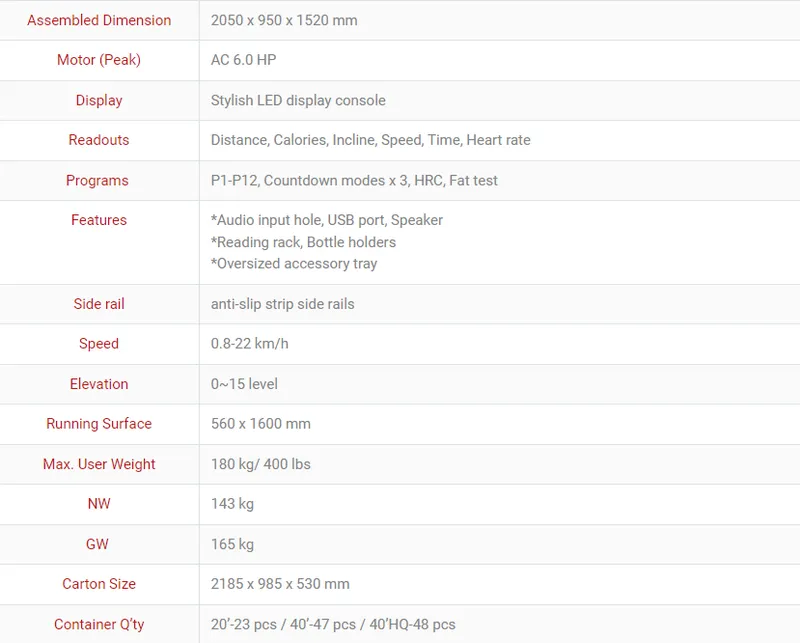Select 'anti-slip strip side rails' text
This screenshot has width=800, height=643.
pos(283,304)
